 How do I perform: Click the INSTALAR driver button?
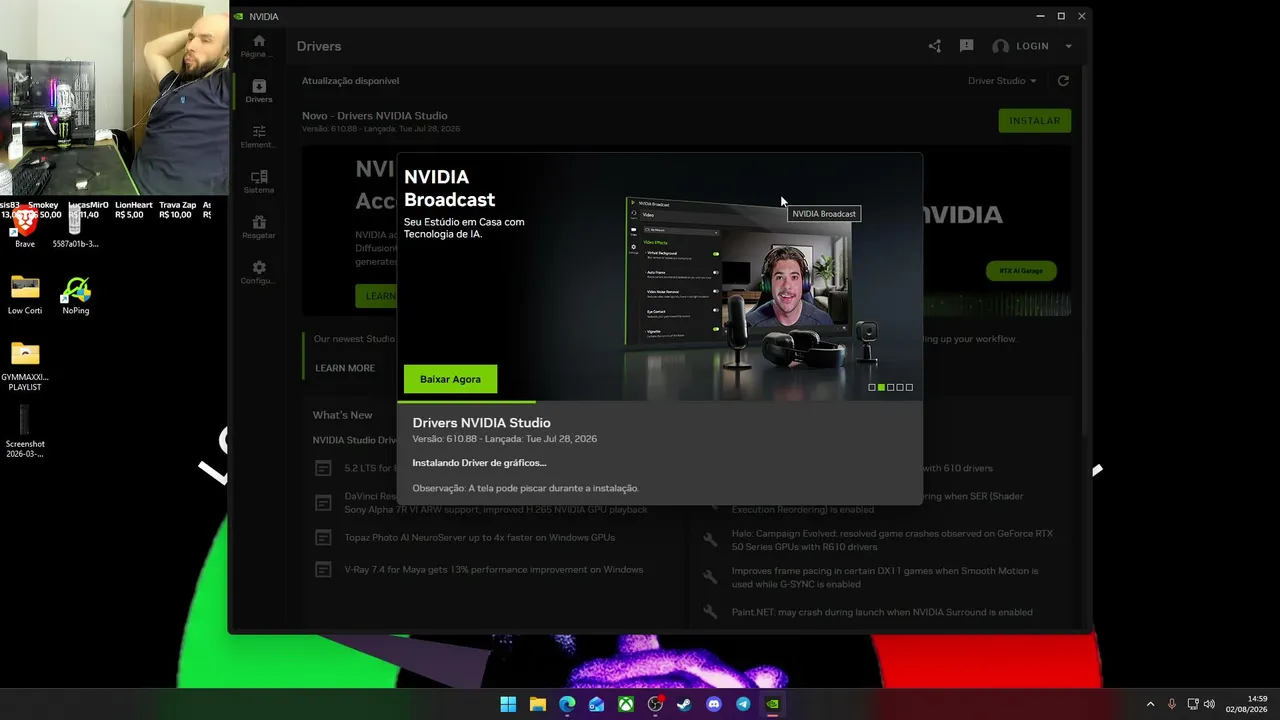[x=1034, y=121]
